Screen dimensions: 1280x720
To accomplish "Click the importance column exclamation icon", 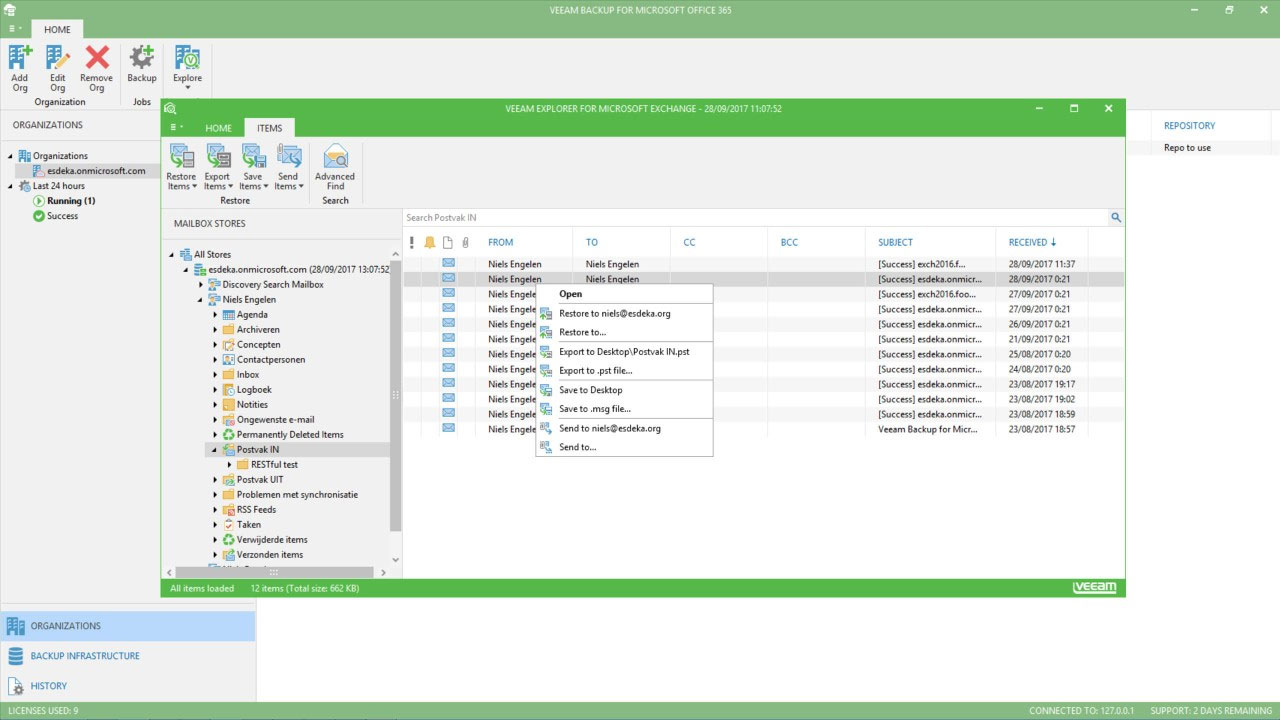I will coord(411,242).
